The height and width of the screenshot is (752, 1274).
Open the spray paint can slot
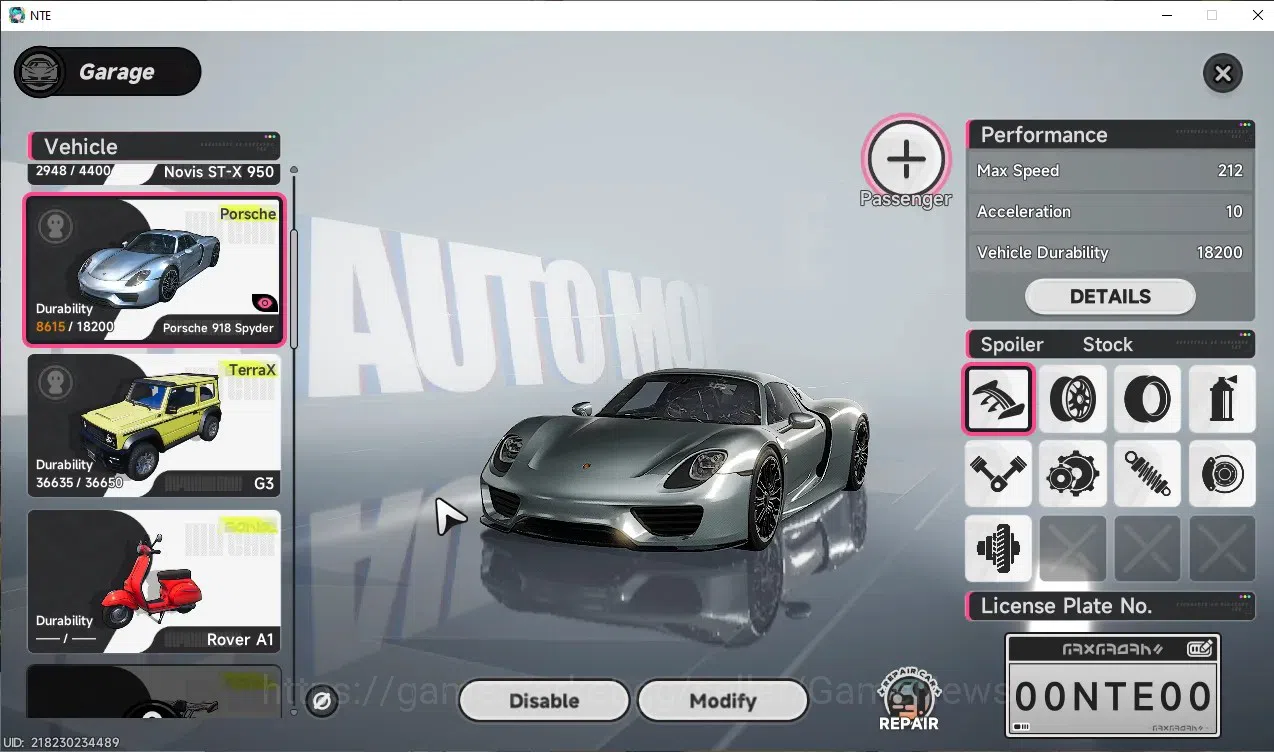coord(1222,399)
